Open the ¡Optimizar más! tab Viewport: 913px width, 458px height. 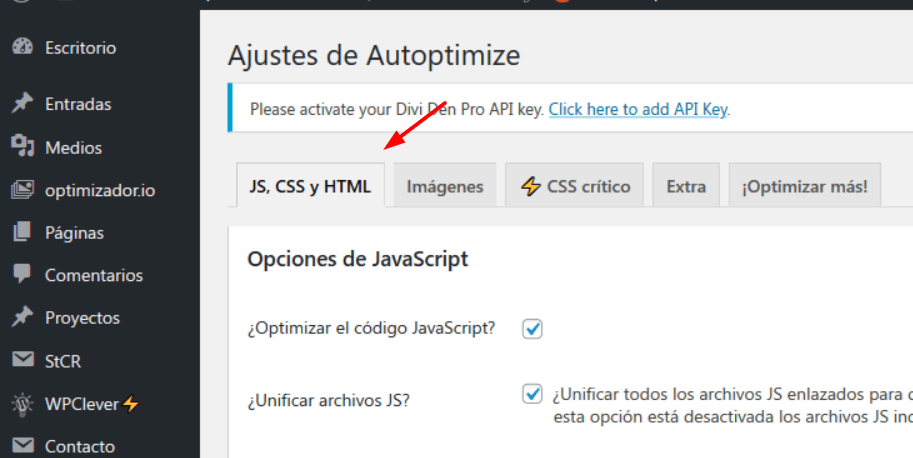[x=805, y=186]
